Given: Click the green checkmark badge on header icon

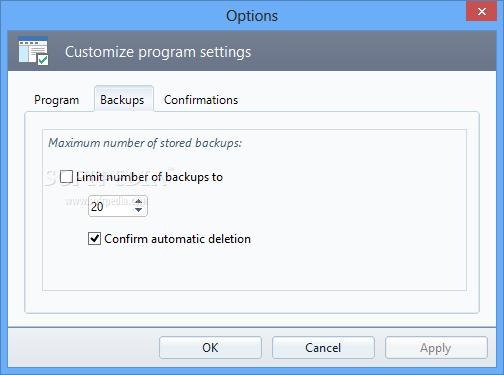Looking at the screenshot, I should 43,60.
